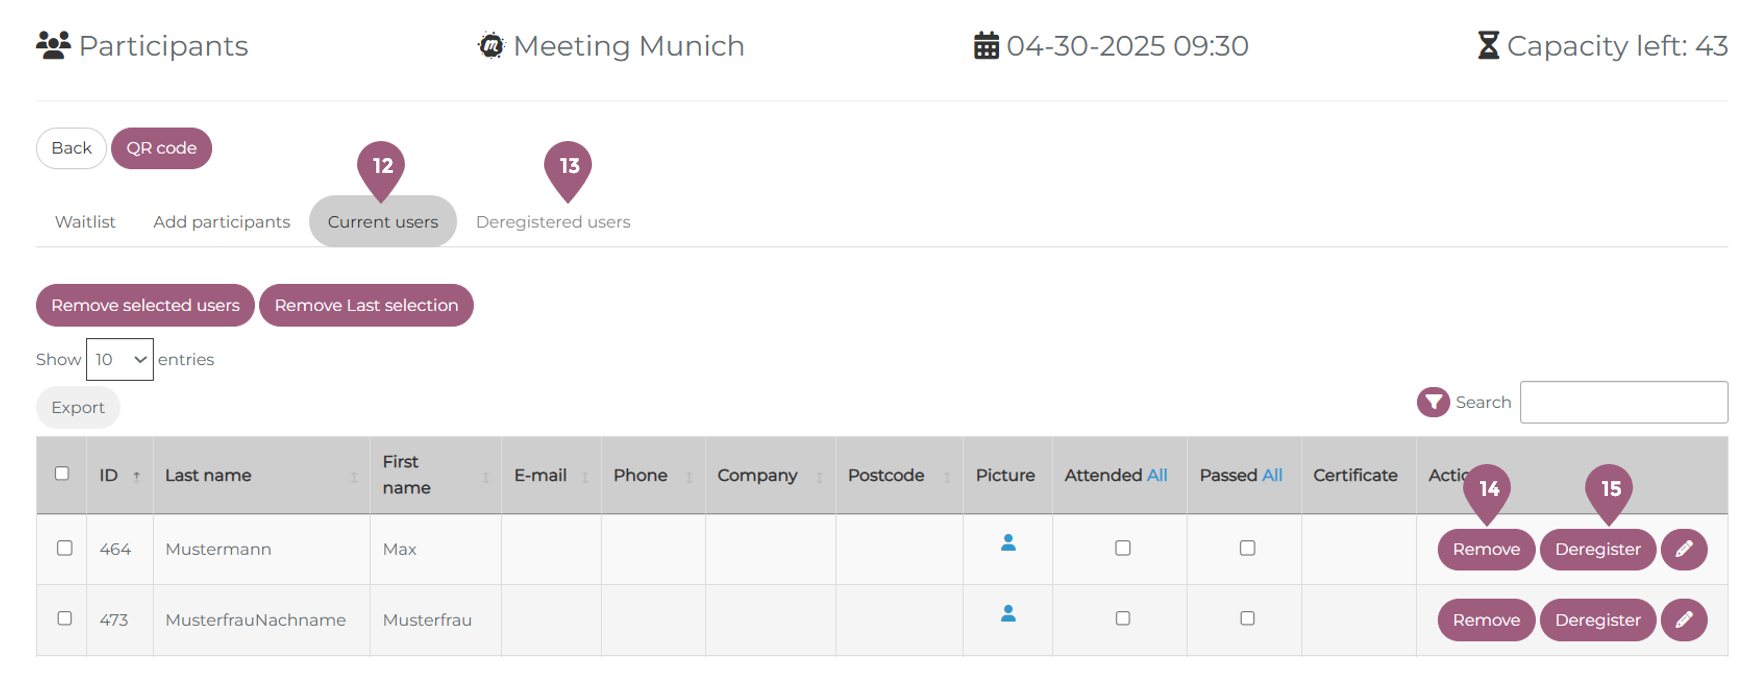Click the picture icon in MusterfrauNachname's row
Screen dimensions: 1750x696
(x=1008, y=614)
